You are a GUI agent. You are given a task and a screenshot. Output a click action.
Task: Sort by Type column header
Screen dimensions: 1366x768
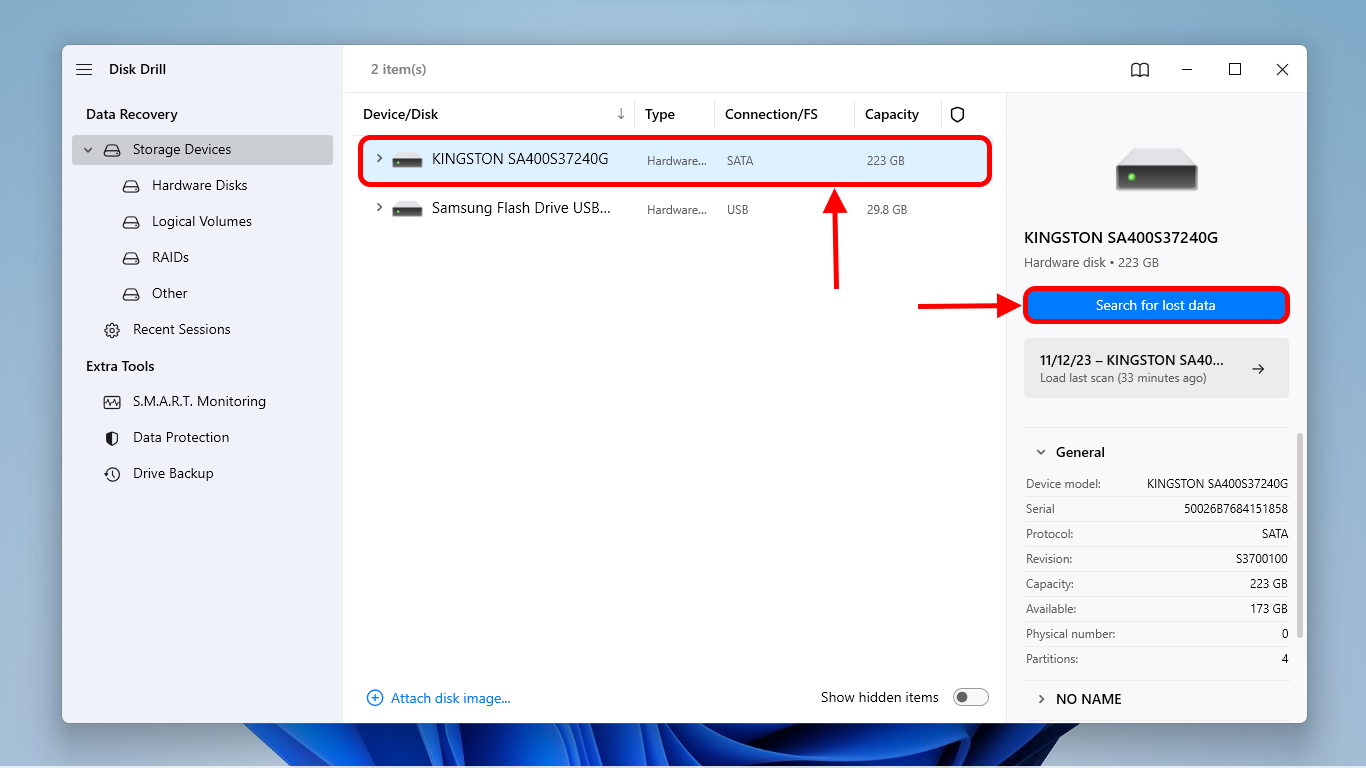click(660, 114)
